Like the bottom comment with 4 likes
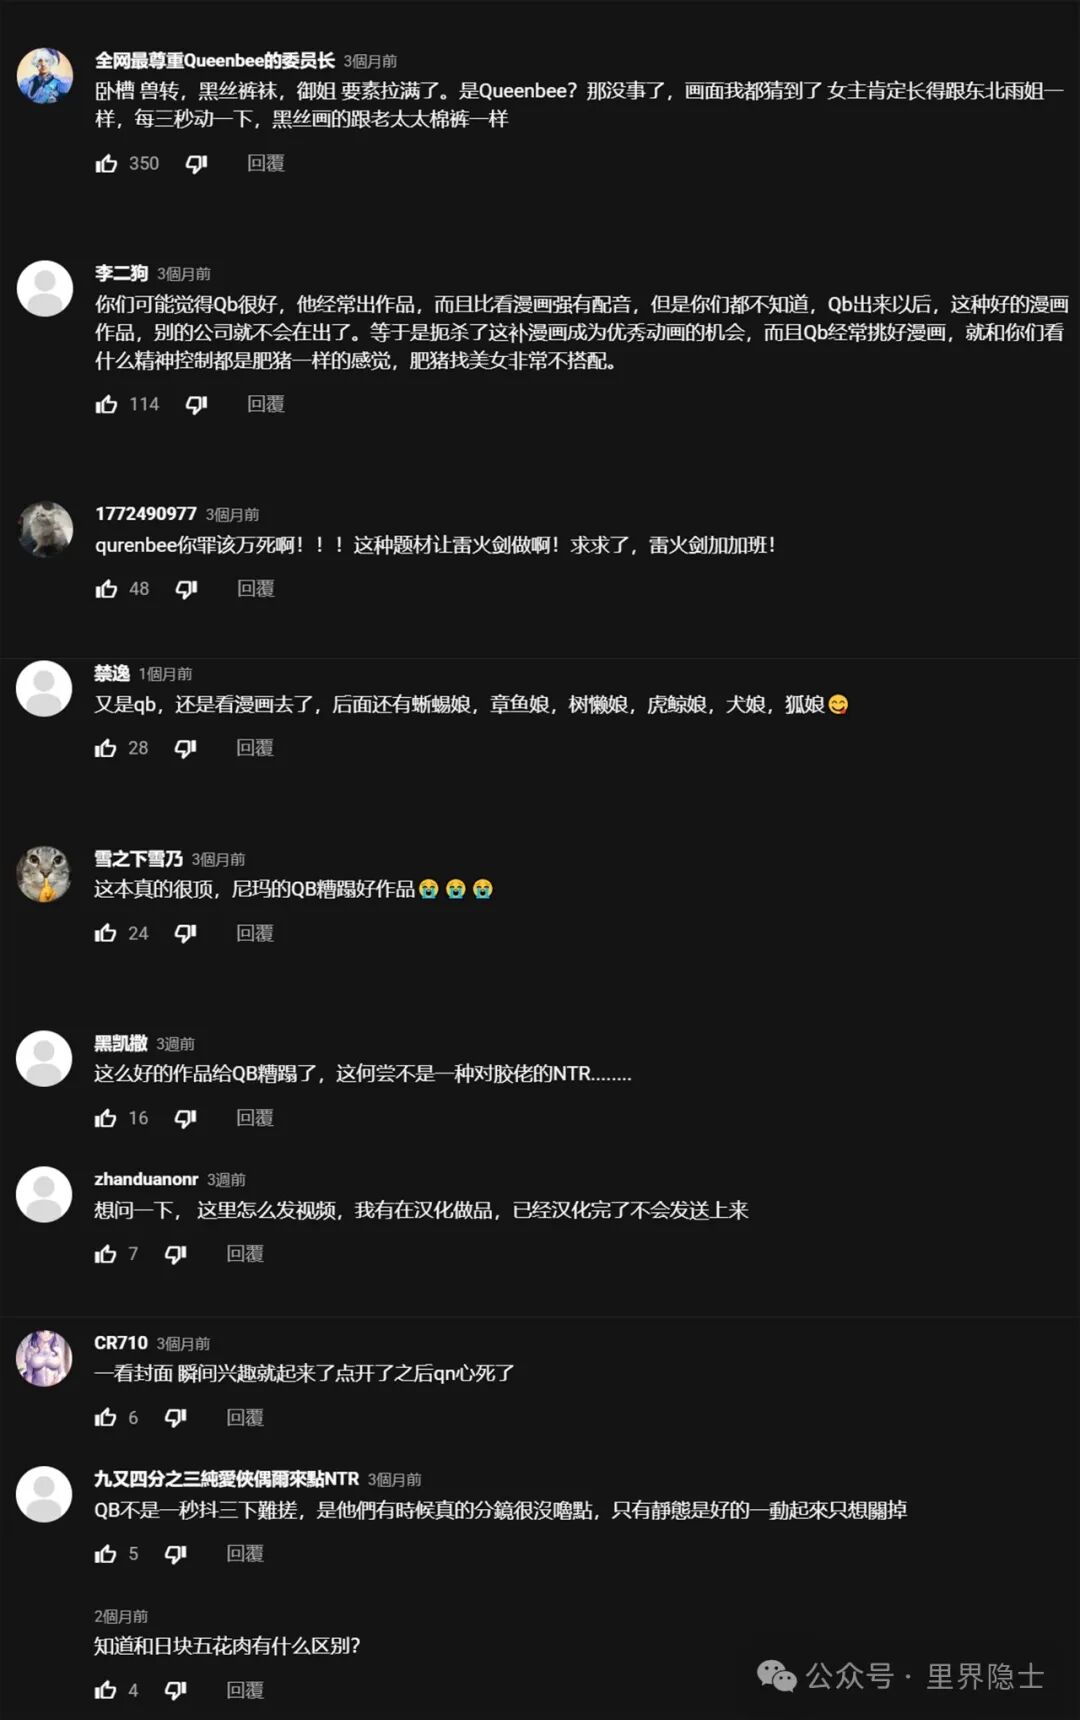 106,1690
